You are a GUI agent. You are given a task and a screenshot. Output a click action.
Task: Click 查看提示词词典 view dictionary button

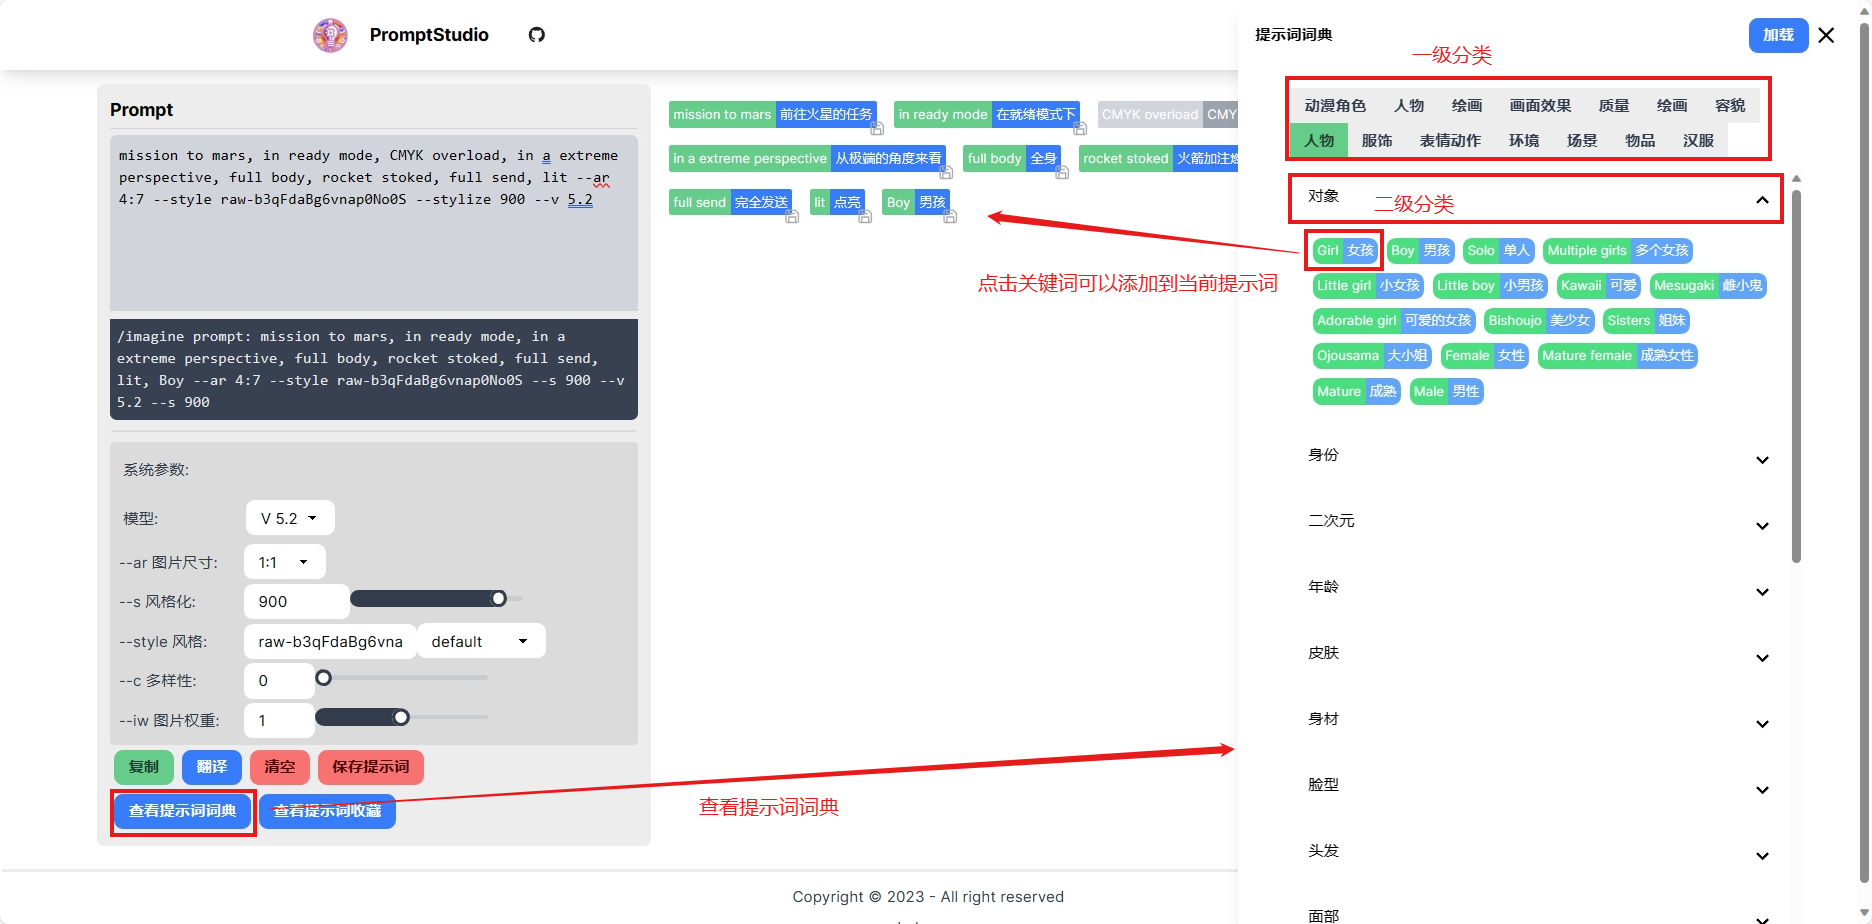click(x=183, y=811)
